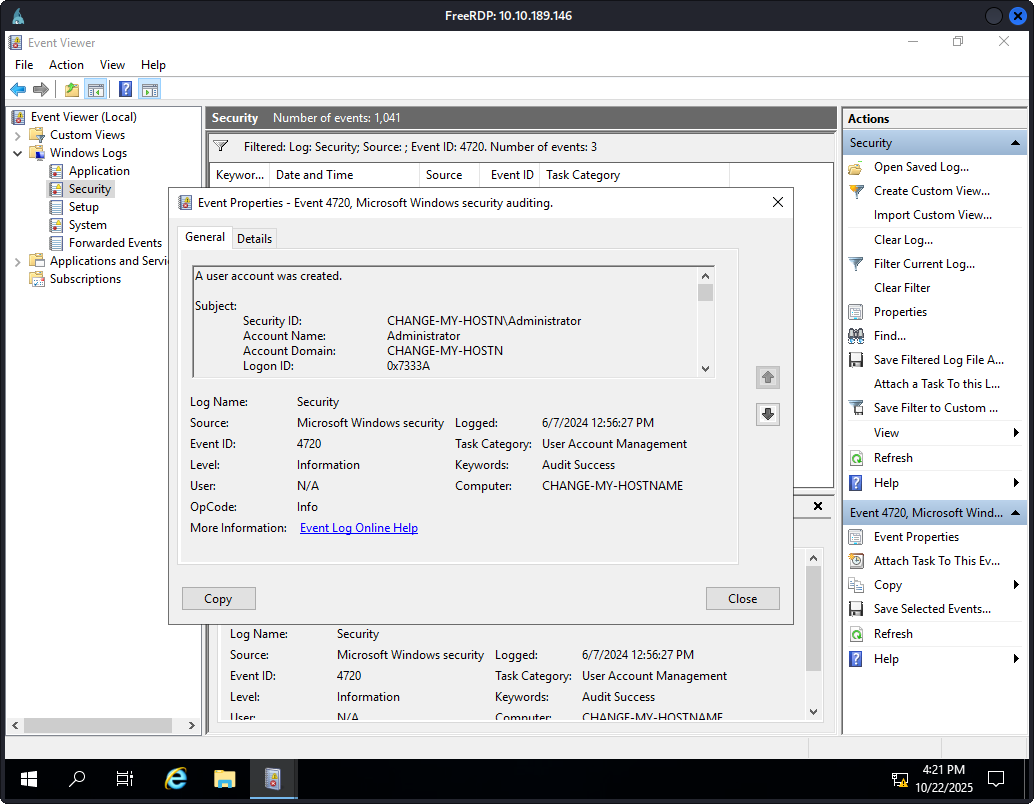Select the Security log in tree
The image size is (1034, 804).
coord(90,189)
